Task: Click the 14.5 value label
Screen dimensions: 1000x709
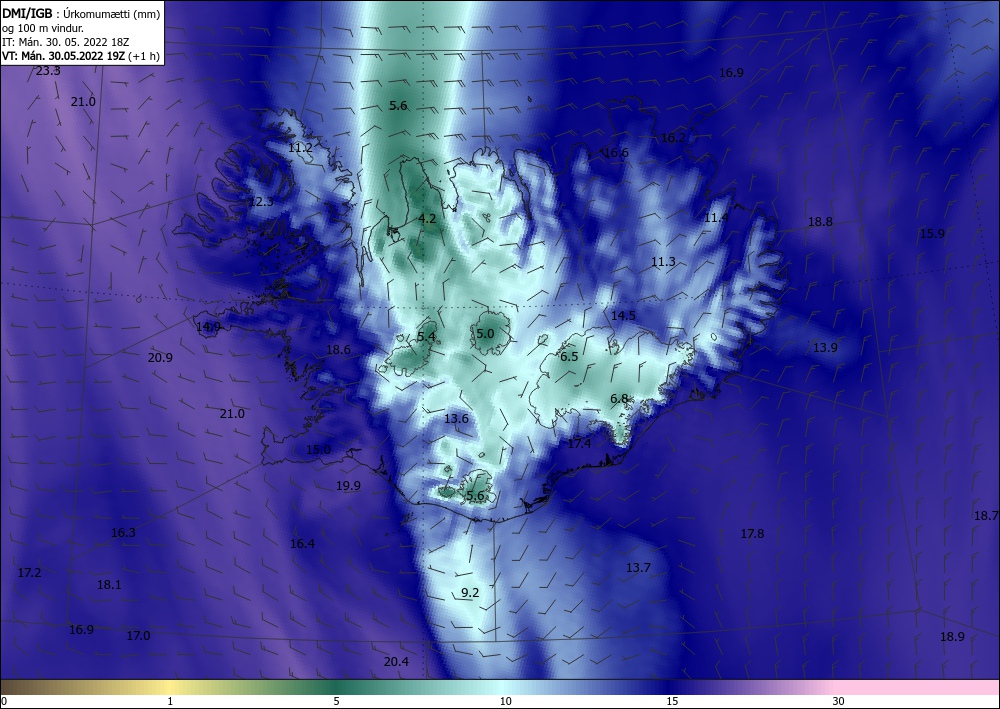Action: 623,316
